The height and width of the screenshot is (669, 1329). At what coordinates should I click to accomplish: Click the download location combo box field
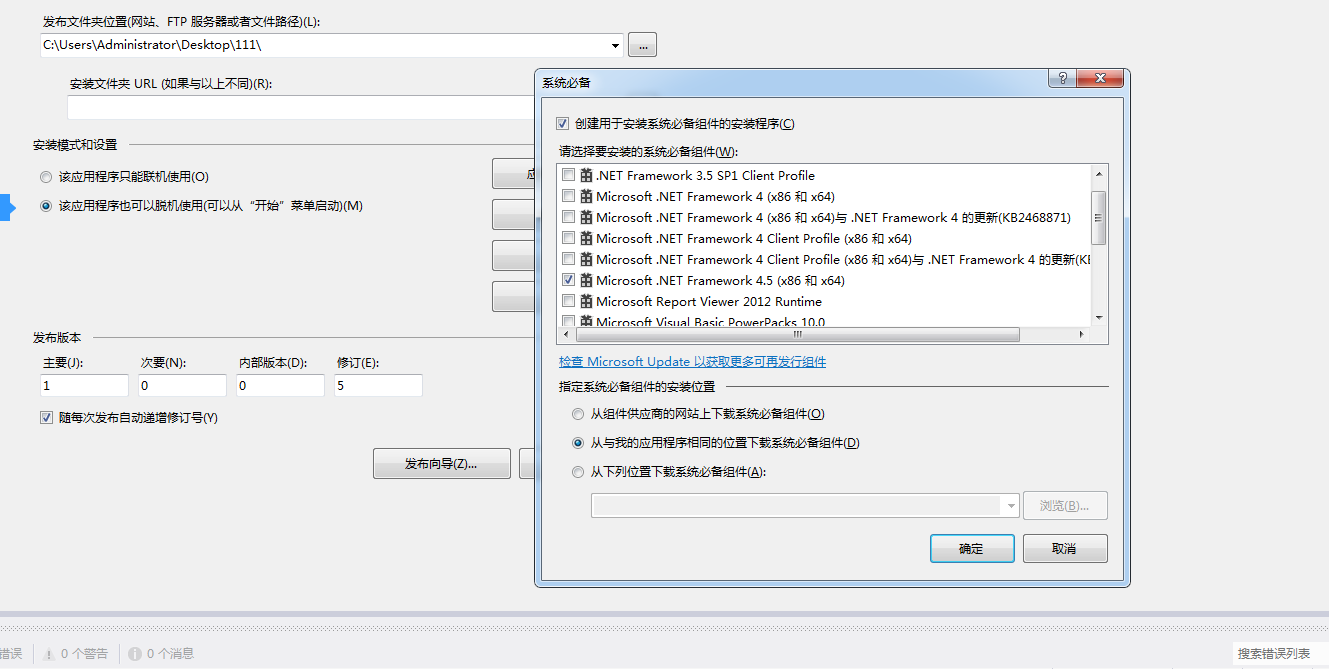coord(805,506)
